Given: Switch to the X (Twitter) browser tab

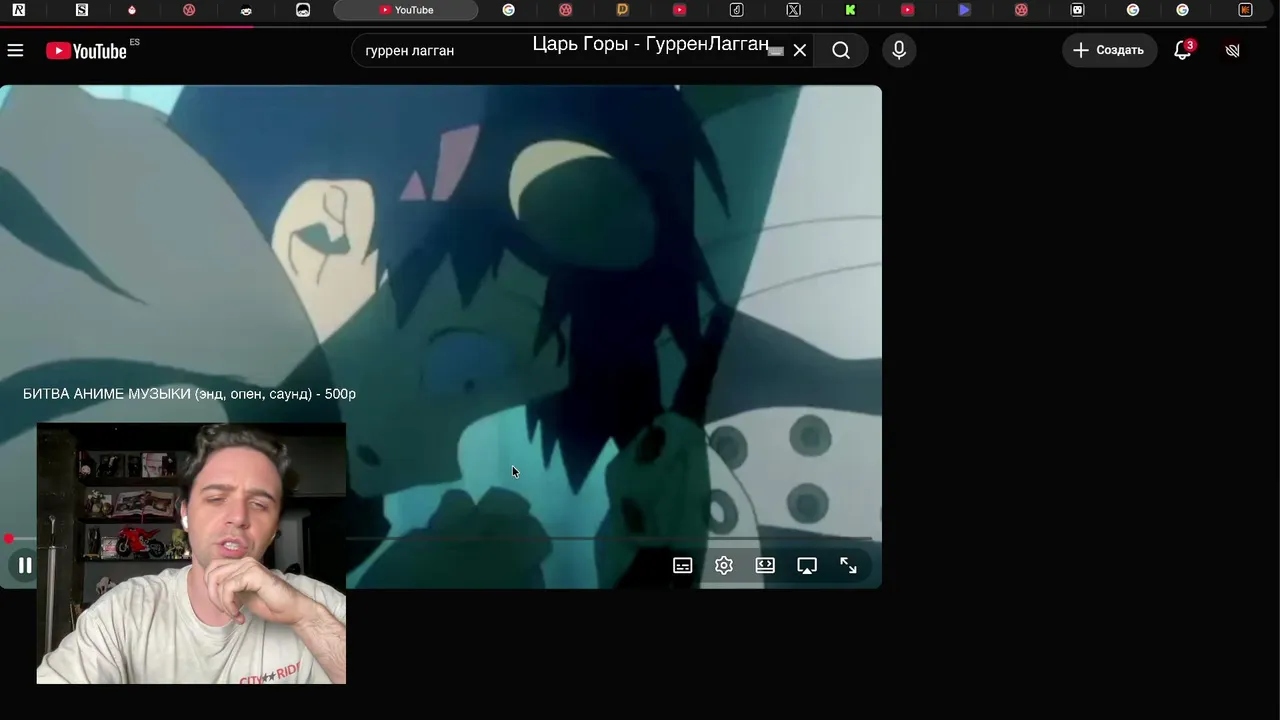Looking at the screenshot, I should pyautogui.click(x=793, y=10).
